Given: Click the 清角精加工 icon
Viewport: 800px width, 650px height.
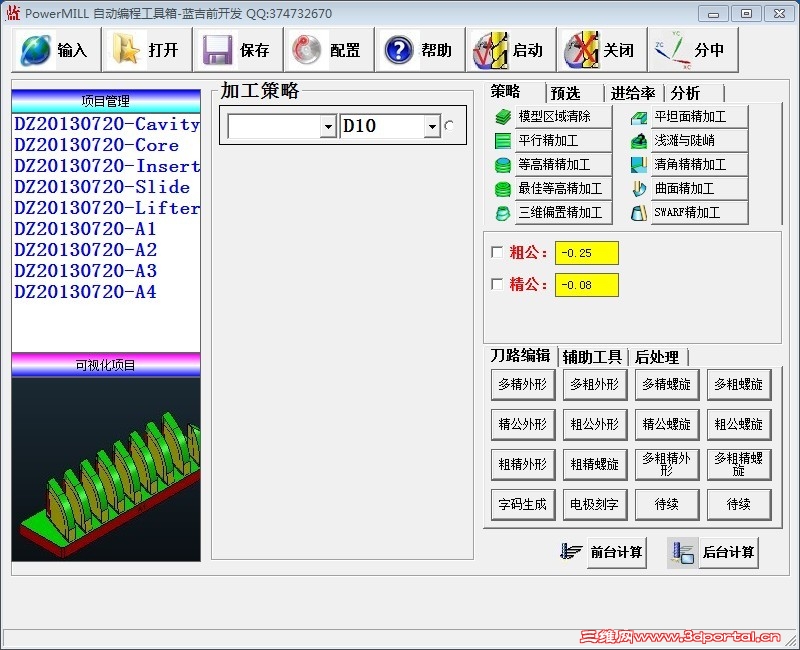Looking at the screenshot, I should [639, 165].
